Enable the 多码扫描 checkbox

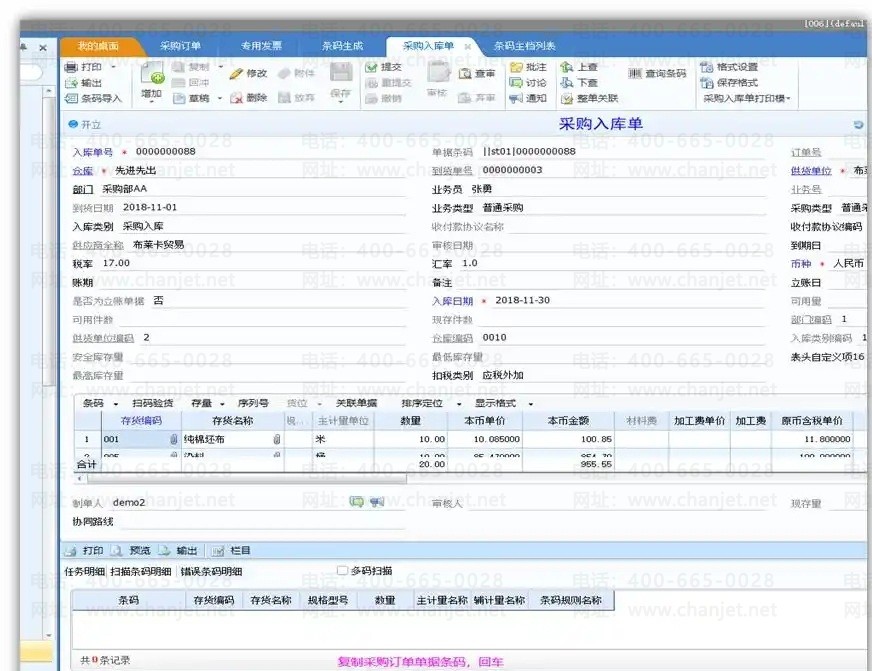(342, 571)
